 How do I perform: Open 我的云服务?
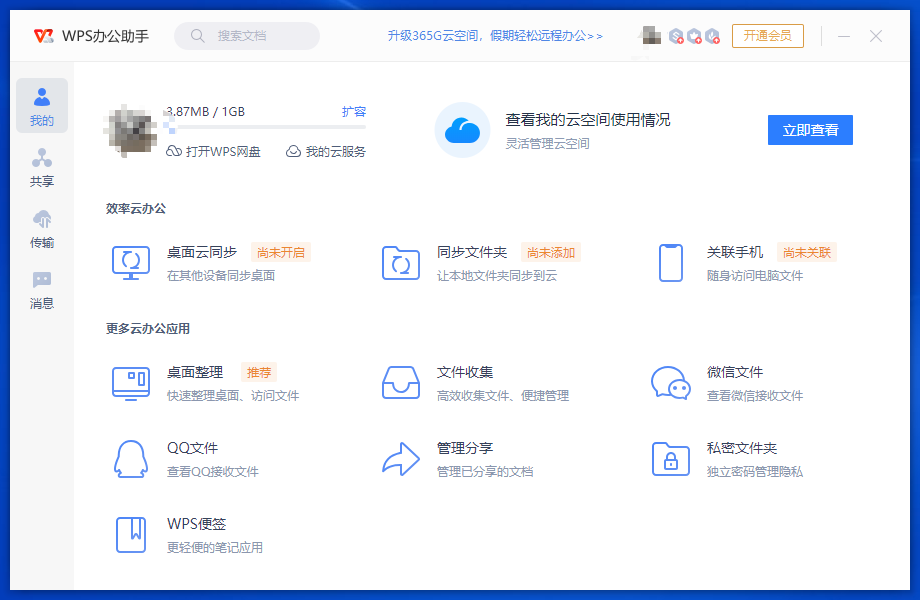tap(326, 151)
